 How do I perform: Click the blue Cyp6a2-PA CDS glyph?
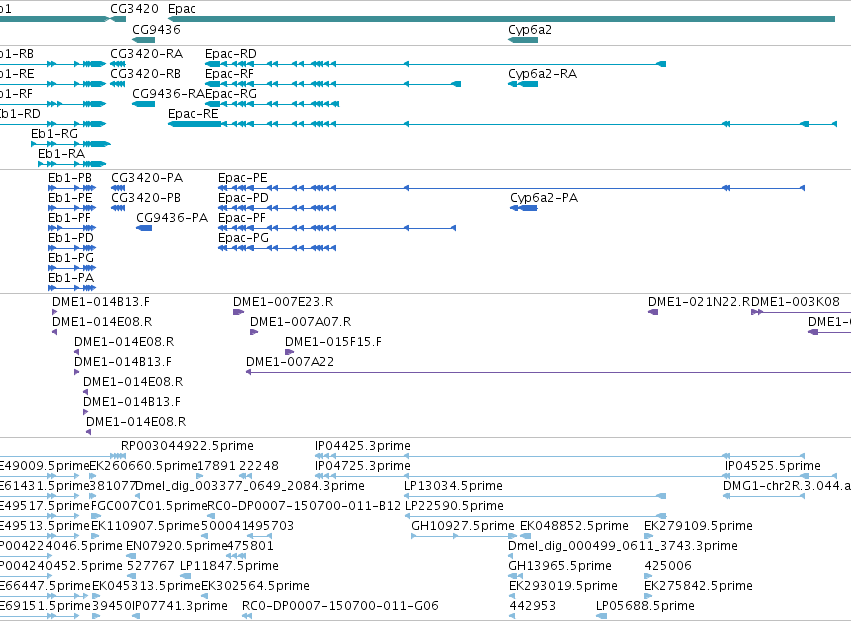coord(524,208)
